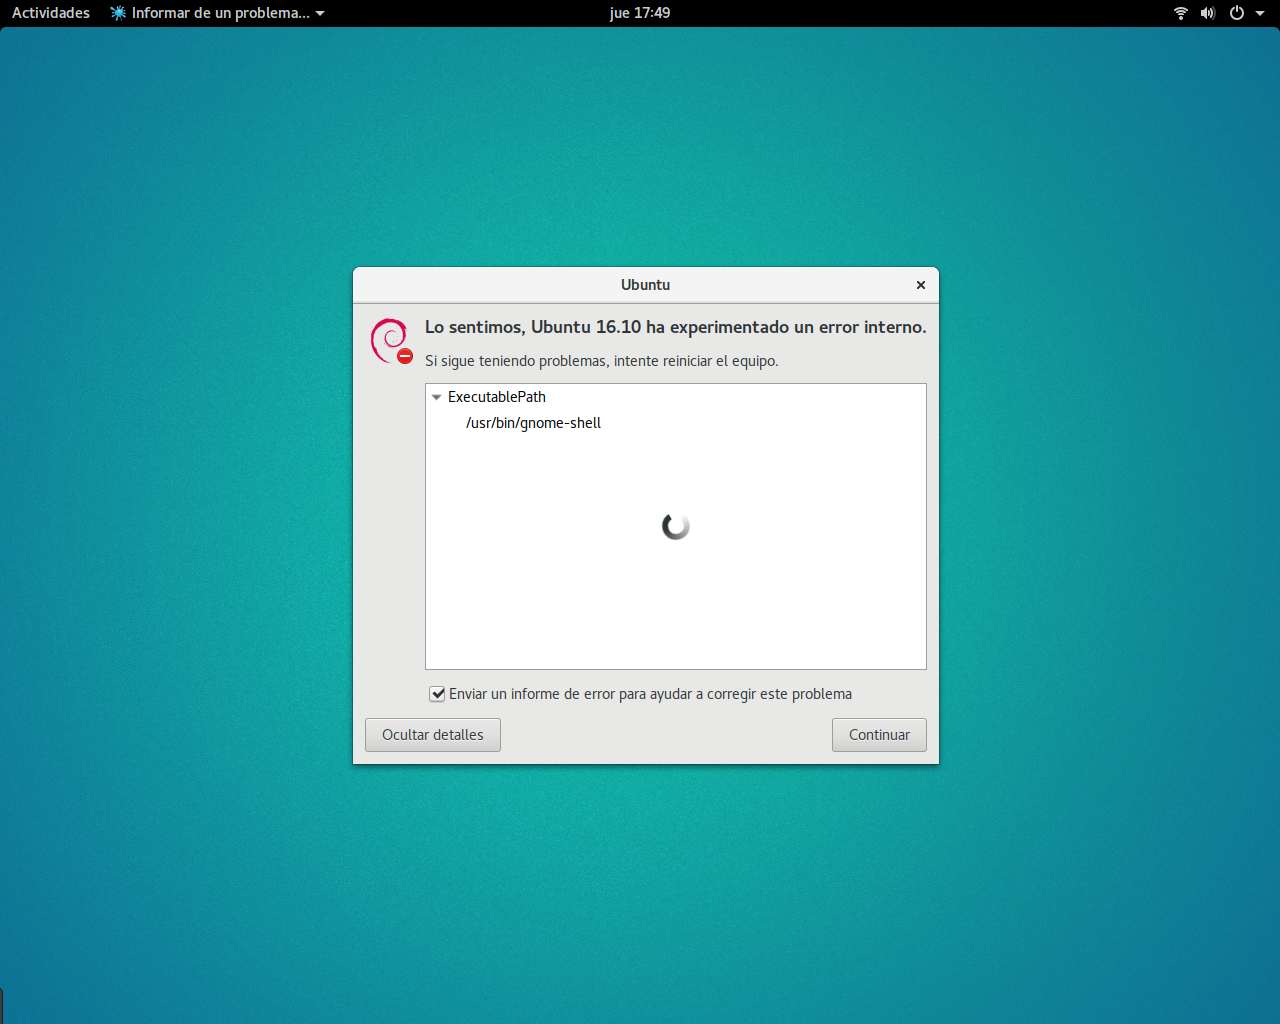Close the Ubuntu error dialog
The height and width of the screenshot is (1024, 1280).
[921, 285]
